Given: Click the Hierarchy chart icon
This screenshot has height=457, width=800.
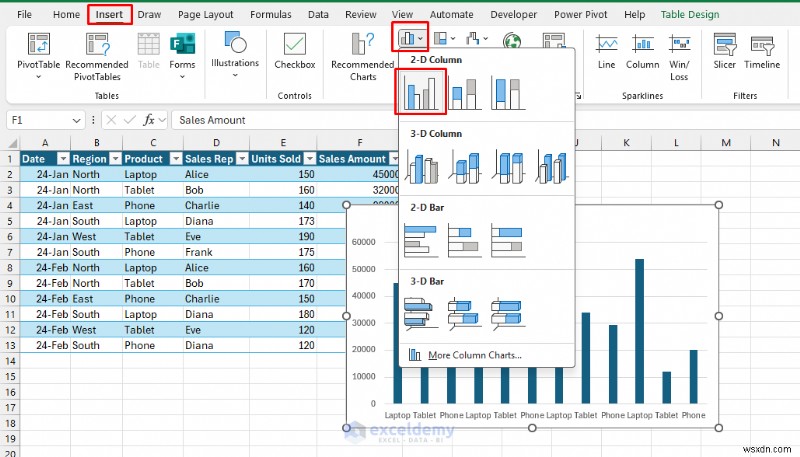Looking at the screenshot, I should point(440,38).
